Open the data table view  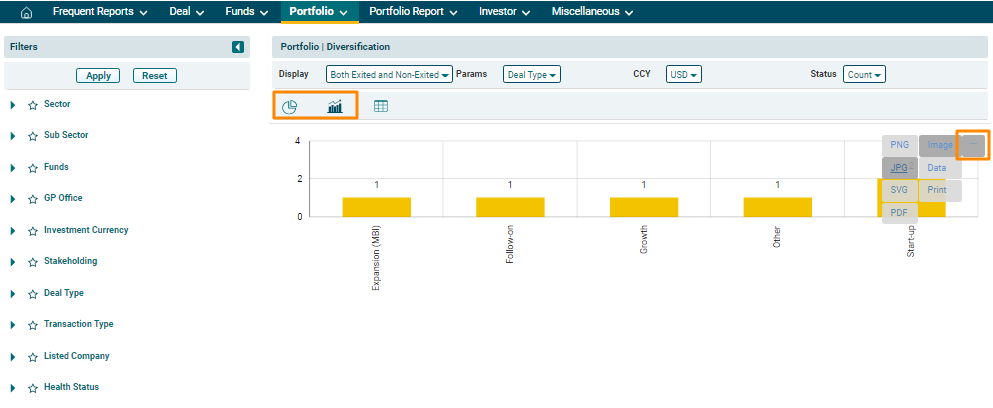381,106
